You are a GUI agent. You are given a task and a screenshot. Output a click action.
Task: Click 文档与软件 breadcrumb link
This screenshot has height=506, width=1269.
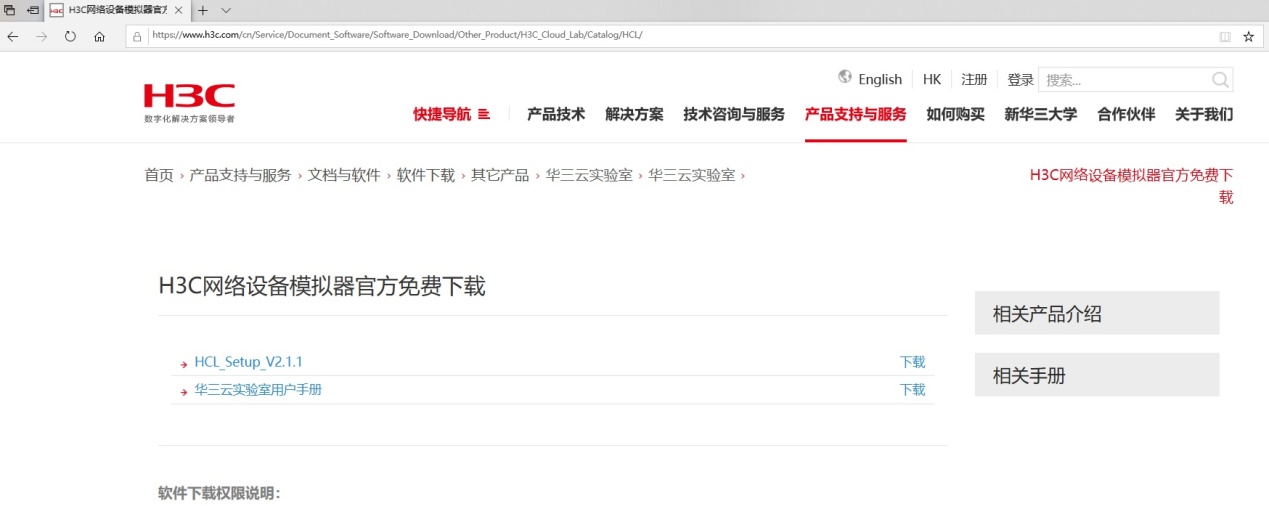(344, 175)
